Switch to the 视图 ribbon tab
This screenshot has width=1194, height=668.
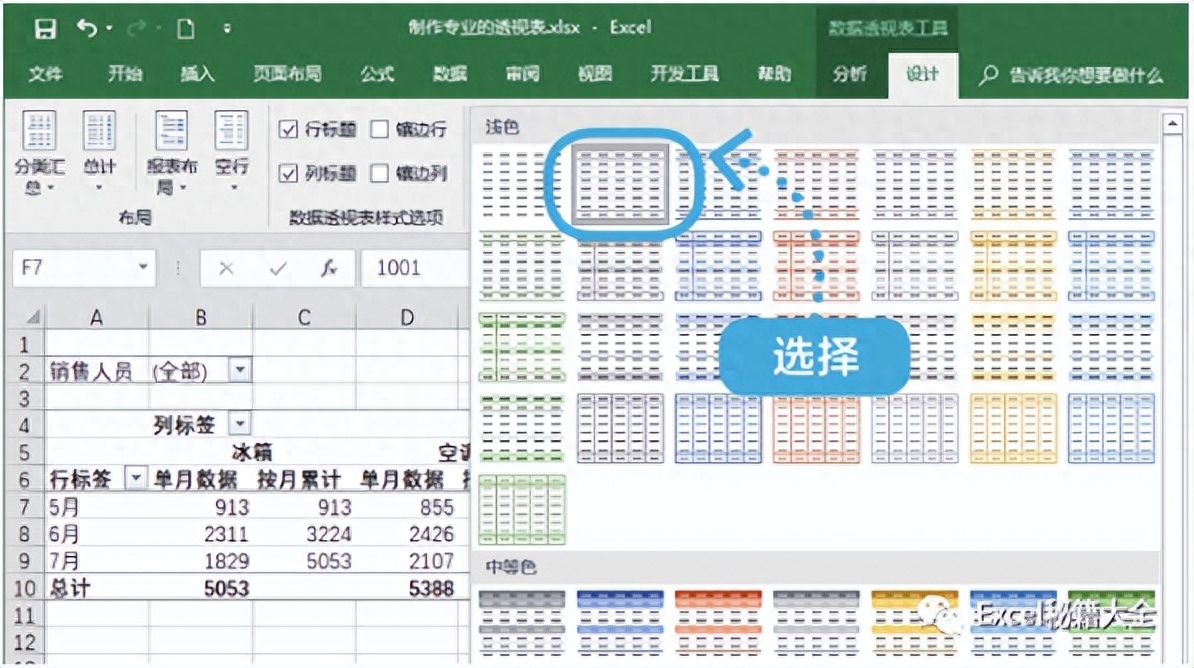point(595,74)
